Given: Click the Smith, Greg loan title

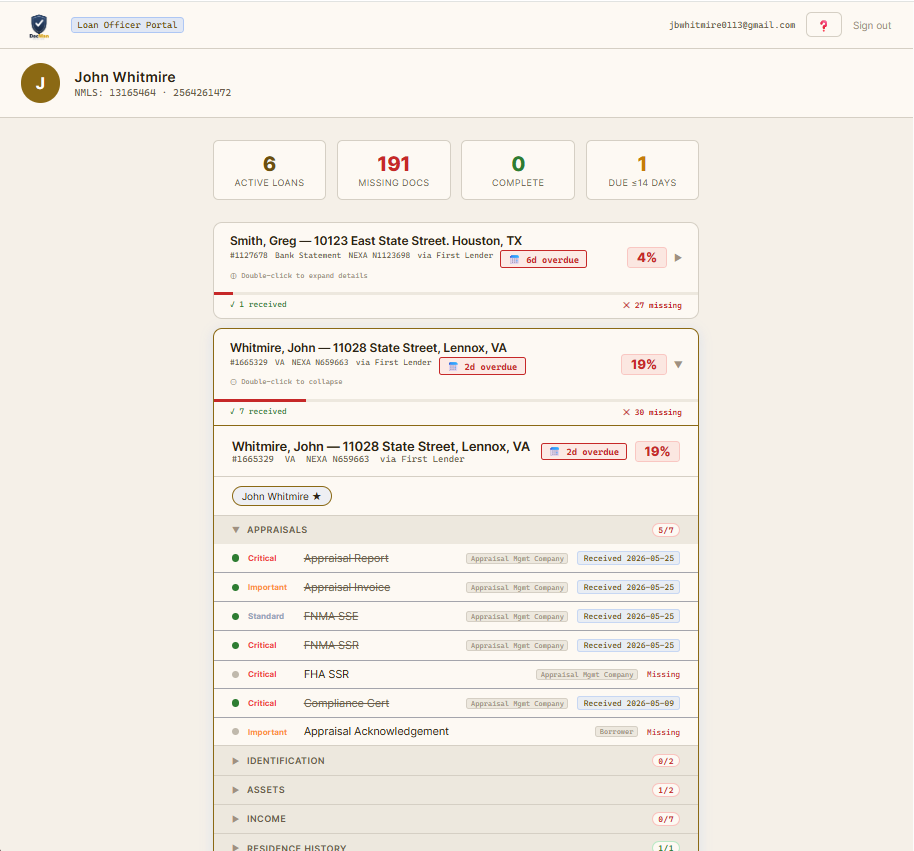Looking at the screenshot, I should 376,241.
